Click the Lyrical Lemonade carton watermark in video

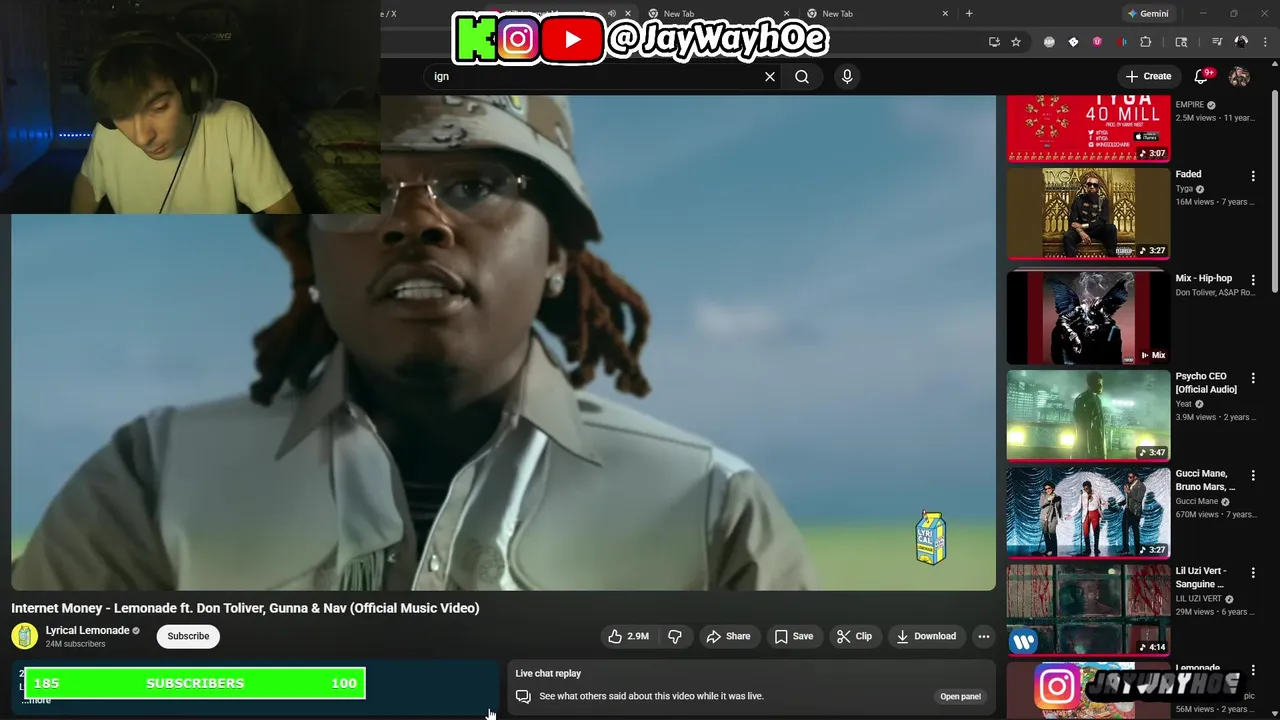tap(931, 539)
